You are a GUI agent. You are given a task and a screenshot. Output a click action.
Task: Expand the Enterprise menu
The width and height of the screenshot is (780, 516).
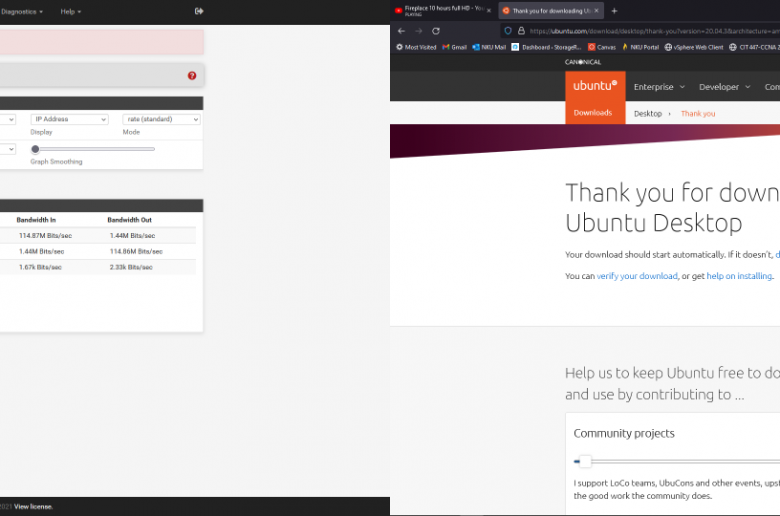point(659,87)
